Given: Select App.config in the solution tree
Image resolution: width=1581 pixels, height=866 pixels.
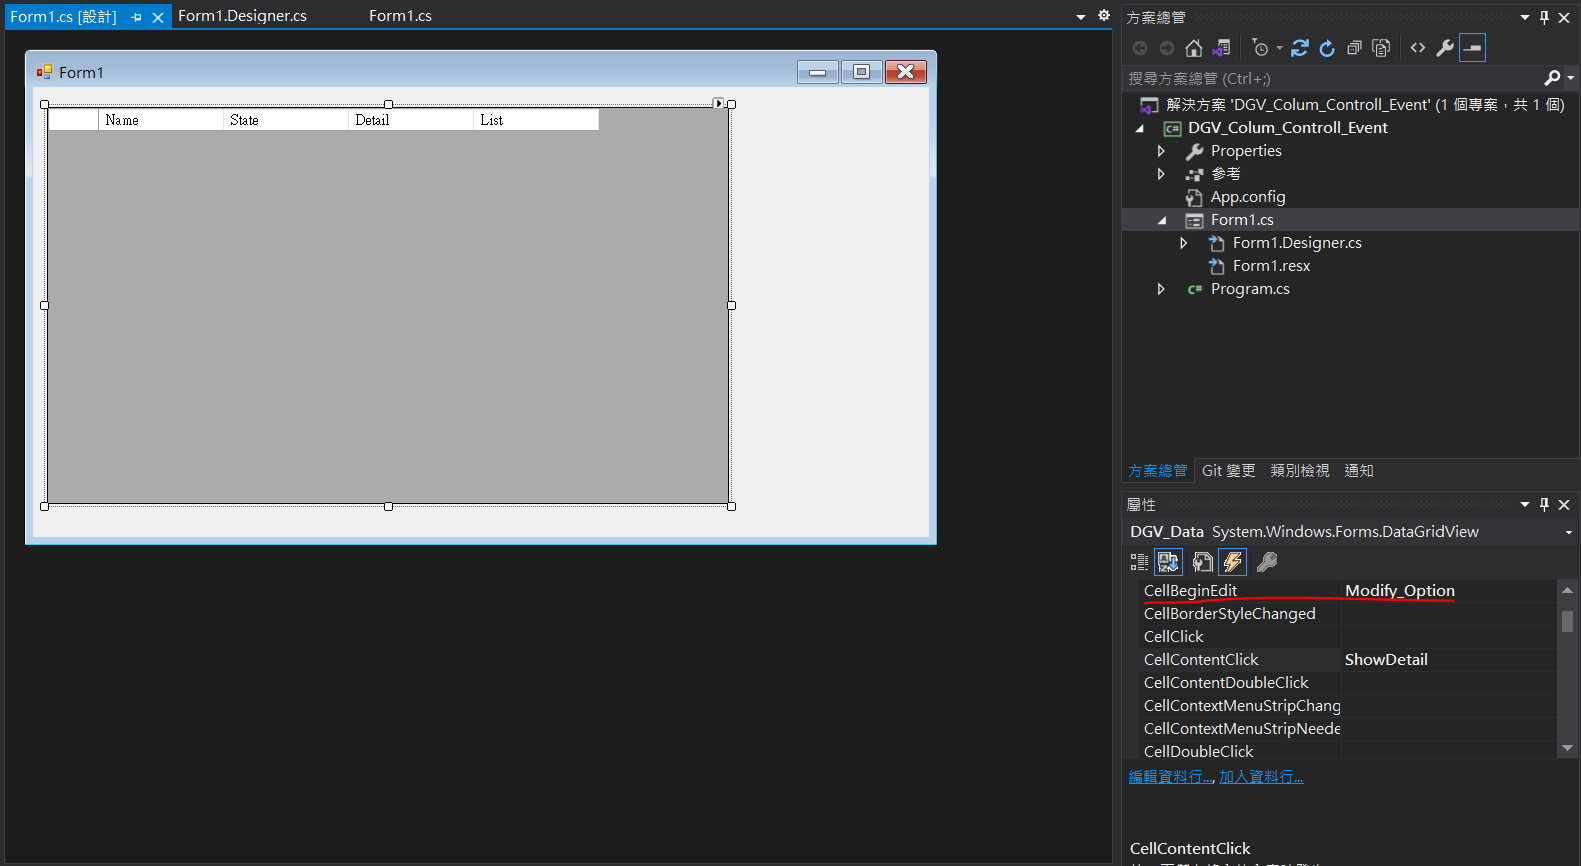Looking at the screenshot, I should [x=1248, y=197].
